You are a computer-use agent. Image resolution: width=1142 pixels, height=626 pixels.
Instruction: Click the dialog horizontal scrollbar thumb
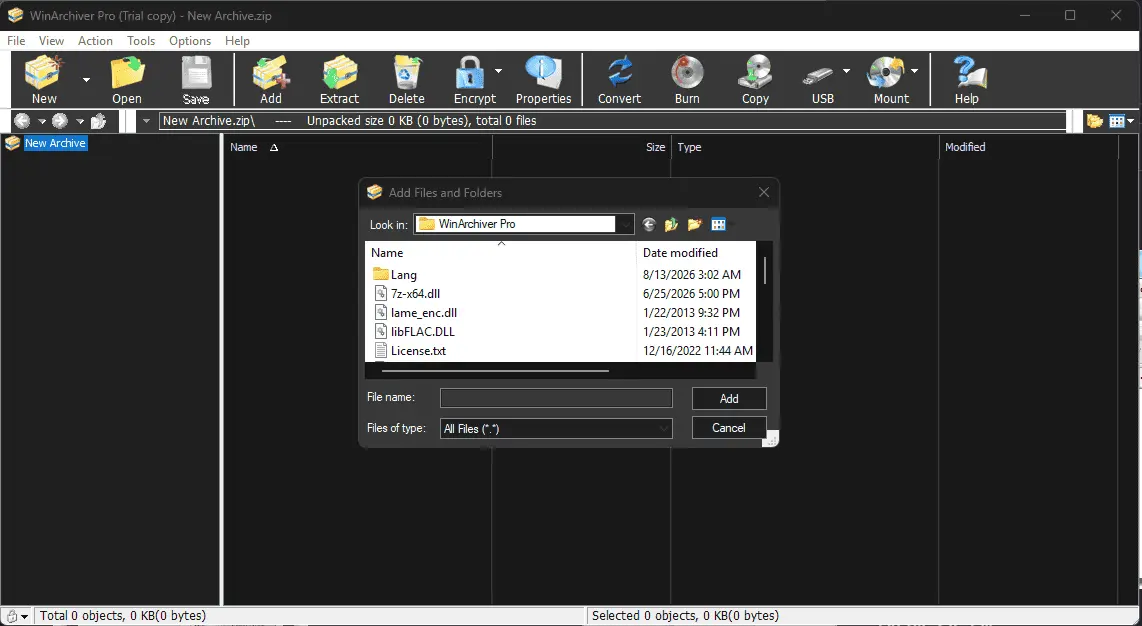click(x=495, y=371)
